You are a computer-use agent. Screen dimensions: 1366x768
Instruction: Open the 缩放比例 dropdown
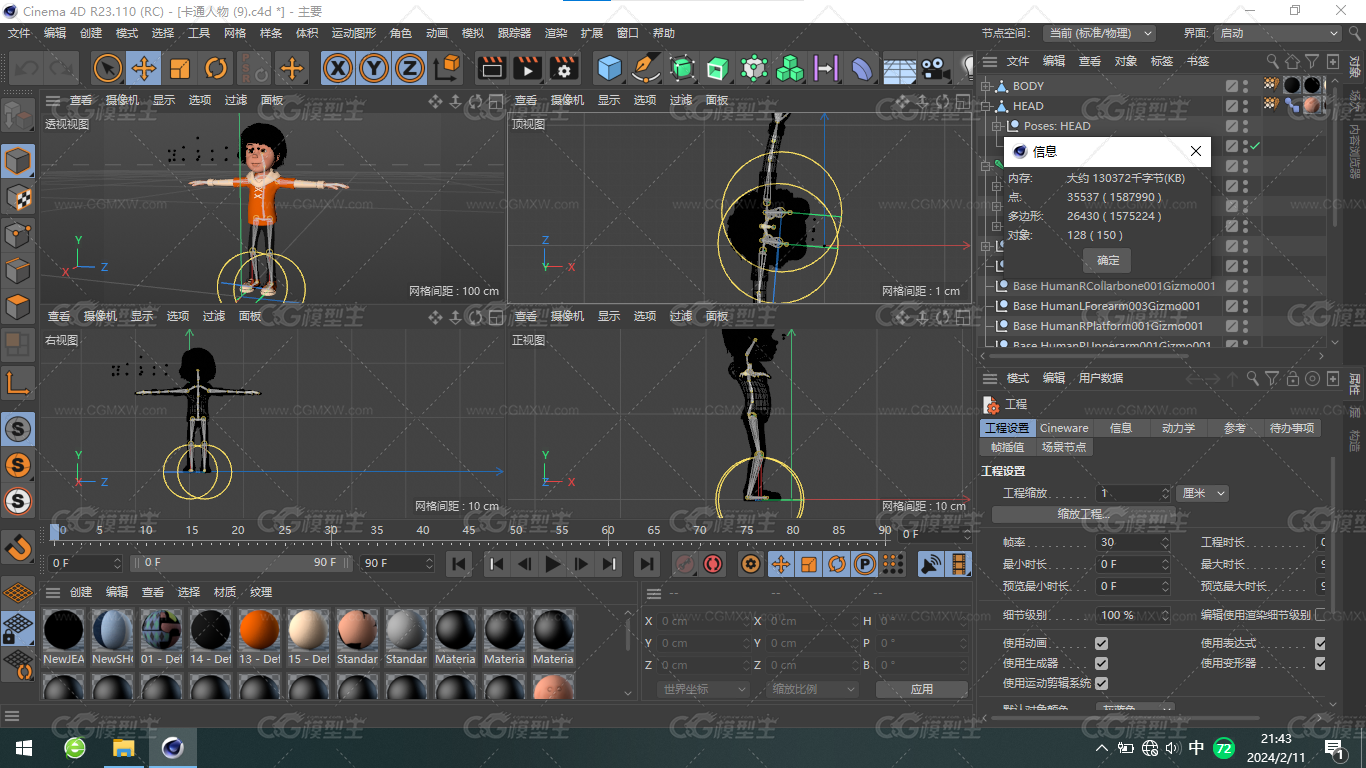[x=813, y=689]
